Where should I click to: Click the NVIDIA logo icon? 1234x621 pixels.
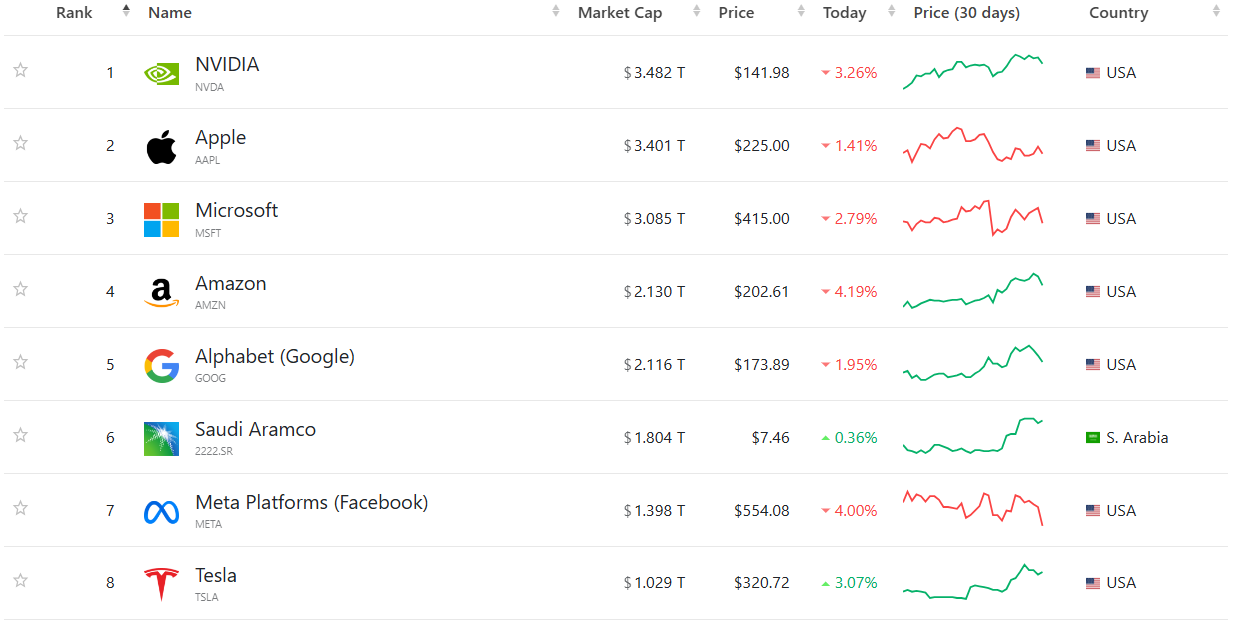click(x=161, y=73)
